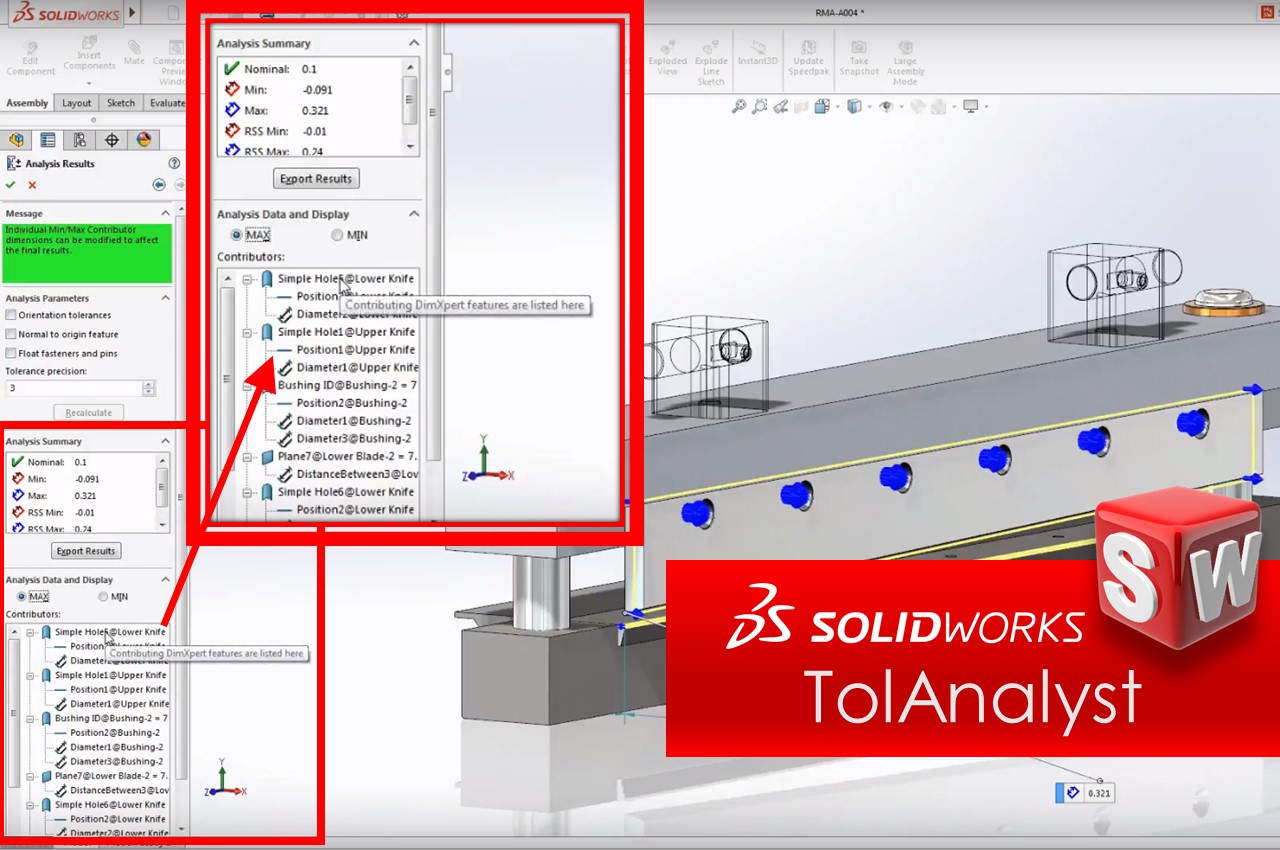Toggle Float fasteners and pins checkbox
The width and height of the screenshot is (1280, 850).
11,353
